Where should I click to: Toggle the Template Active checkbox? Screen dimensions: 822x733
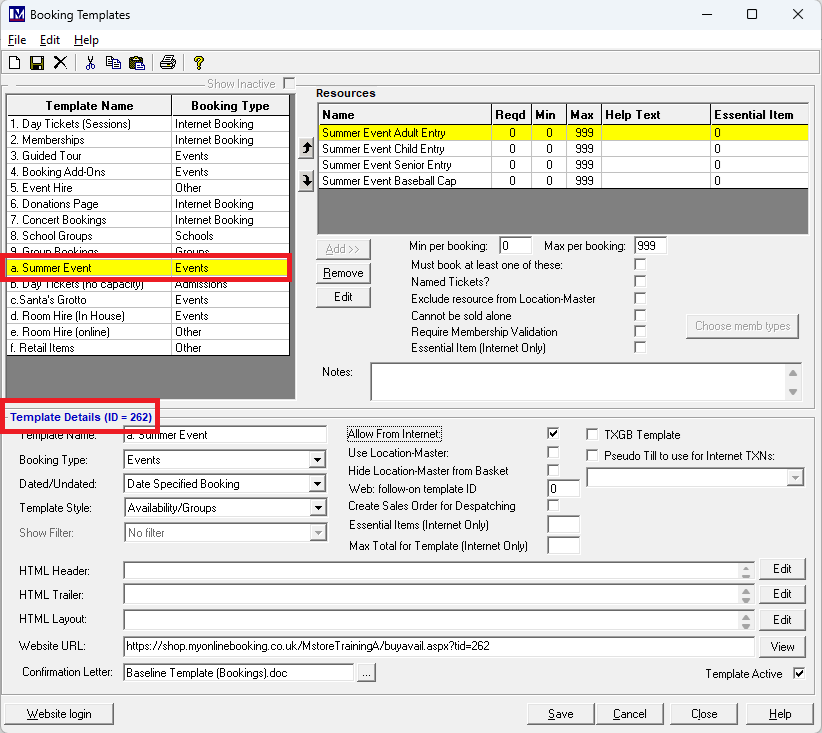click(798, 674)
